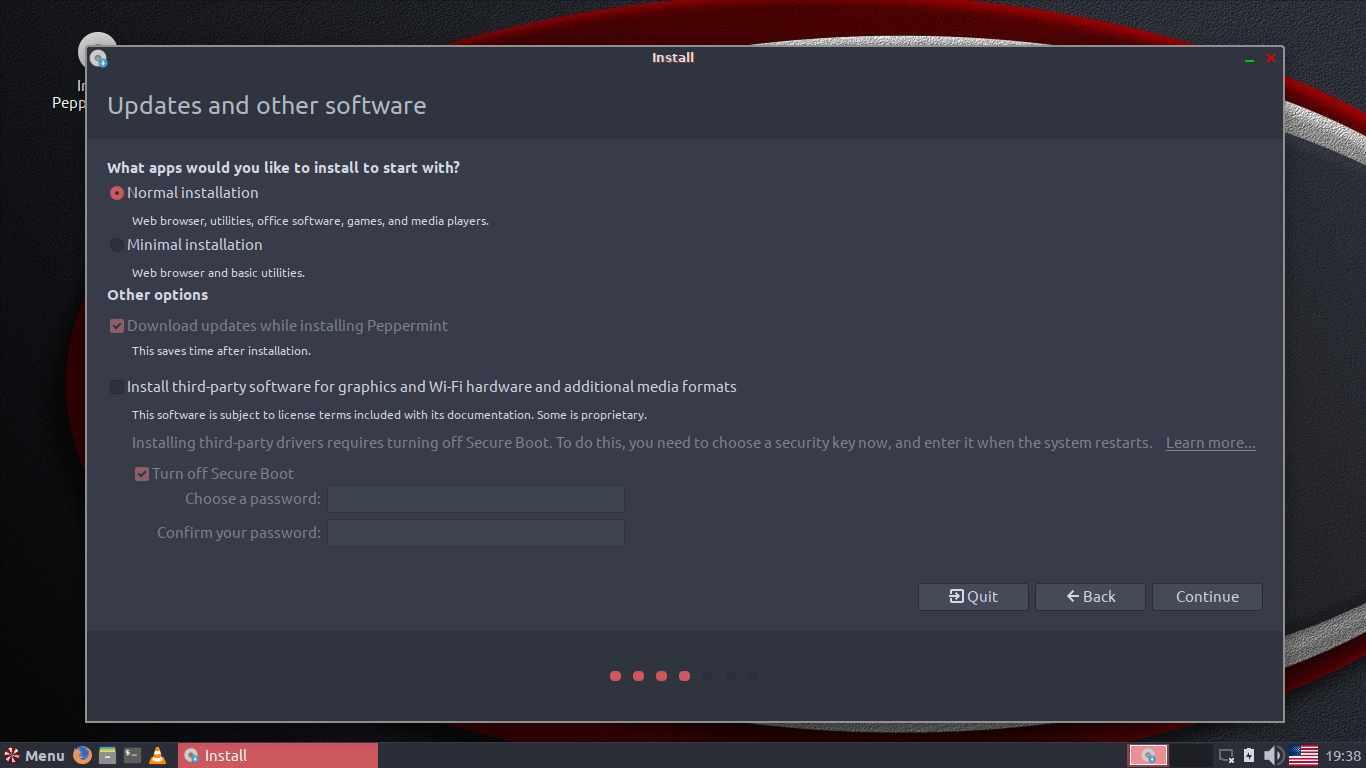Open the file manager panel icon
1366x768 pixels.
coord(108,755)
